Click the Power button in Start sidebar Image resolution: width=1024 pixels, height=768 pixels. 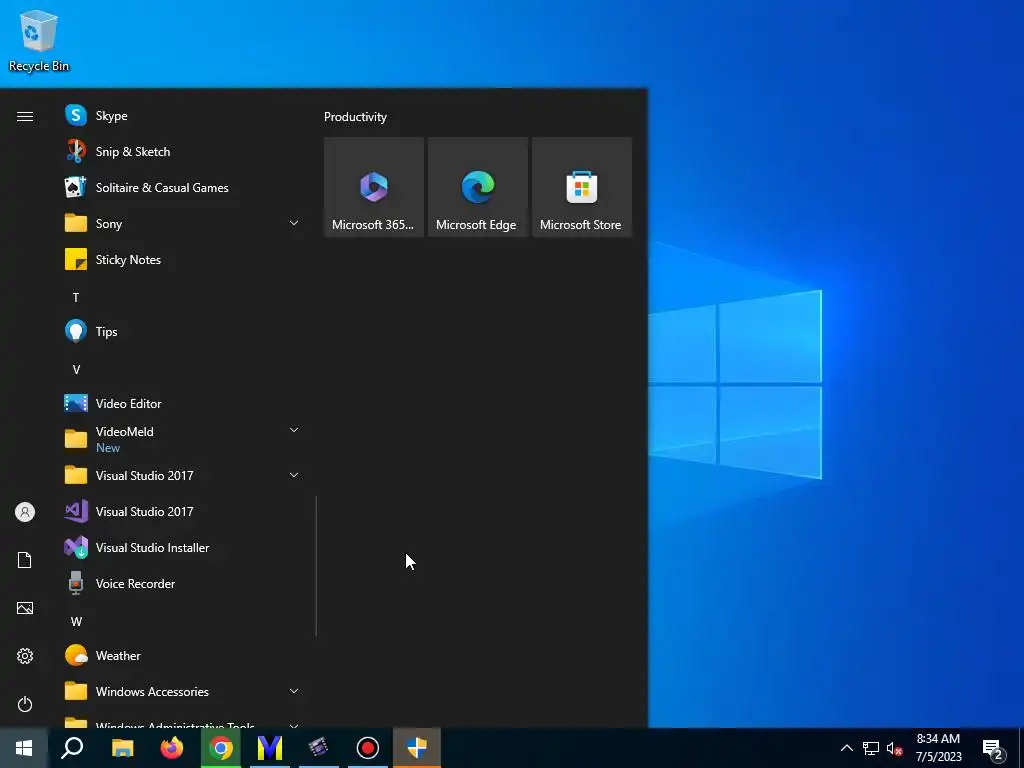pos(25,704)
